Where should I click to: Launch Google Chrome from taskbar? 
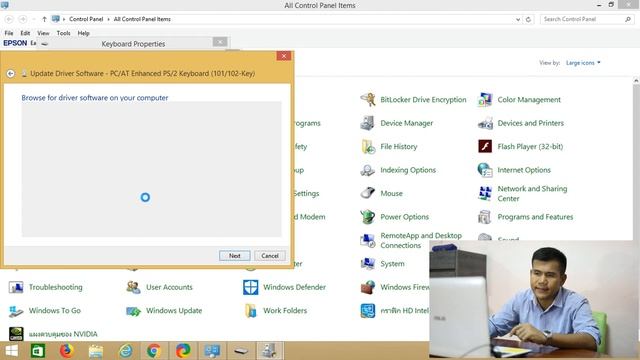pyautogui.click(x=154, y=351)
